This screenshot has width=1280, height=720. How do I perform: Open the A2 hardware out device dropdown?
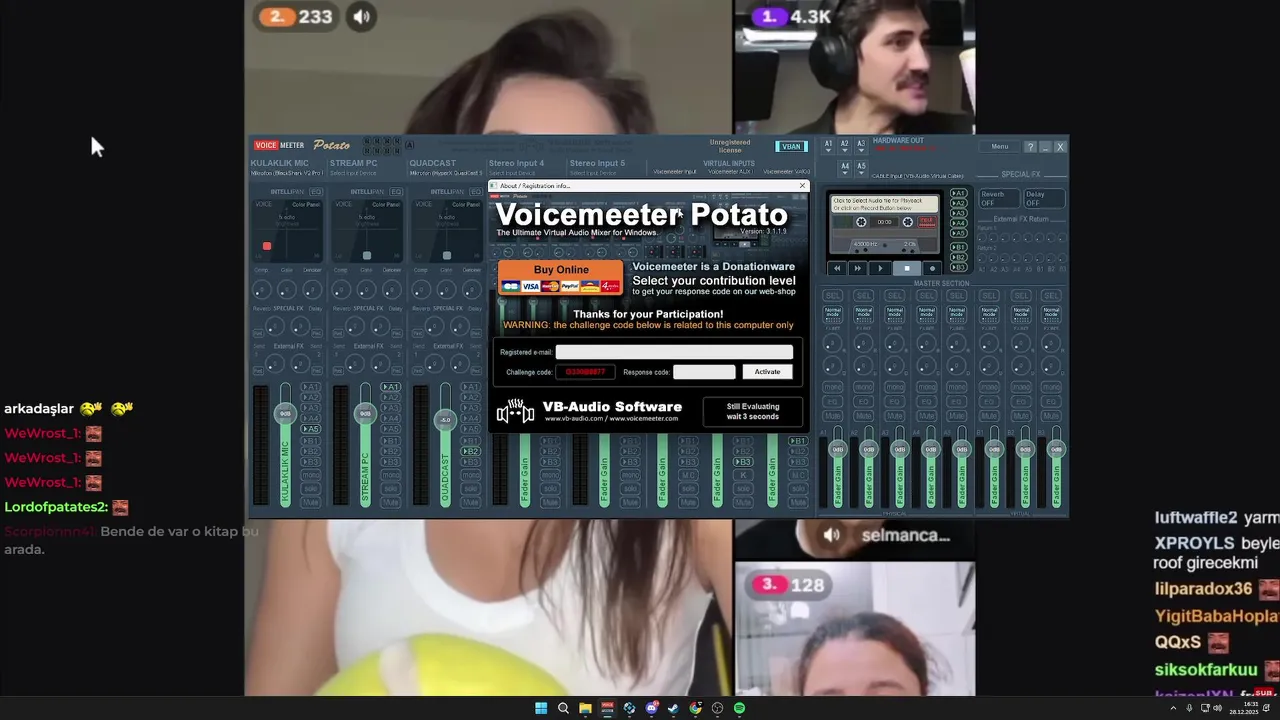click(845, 144)
